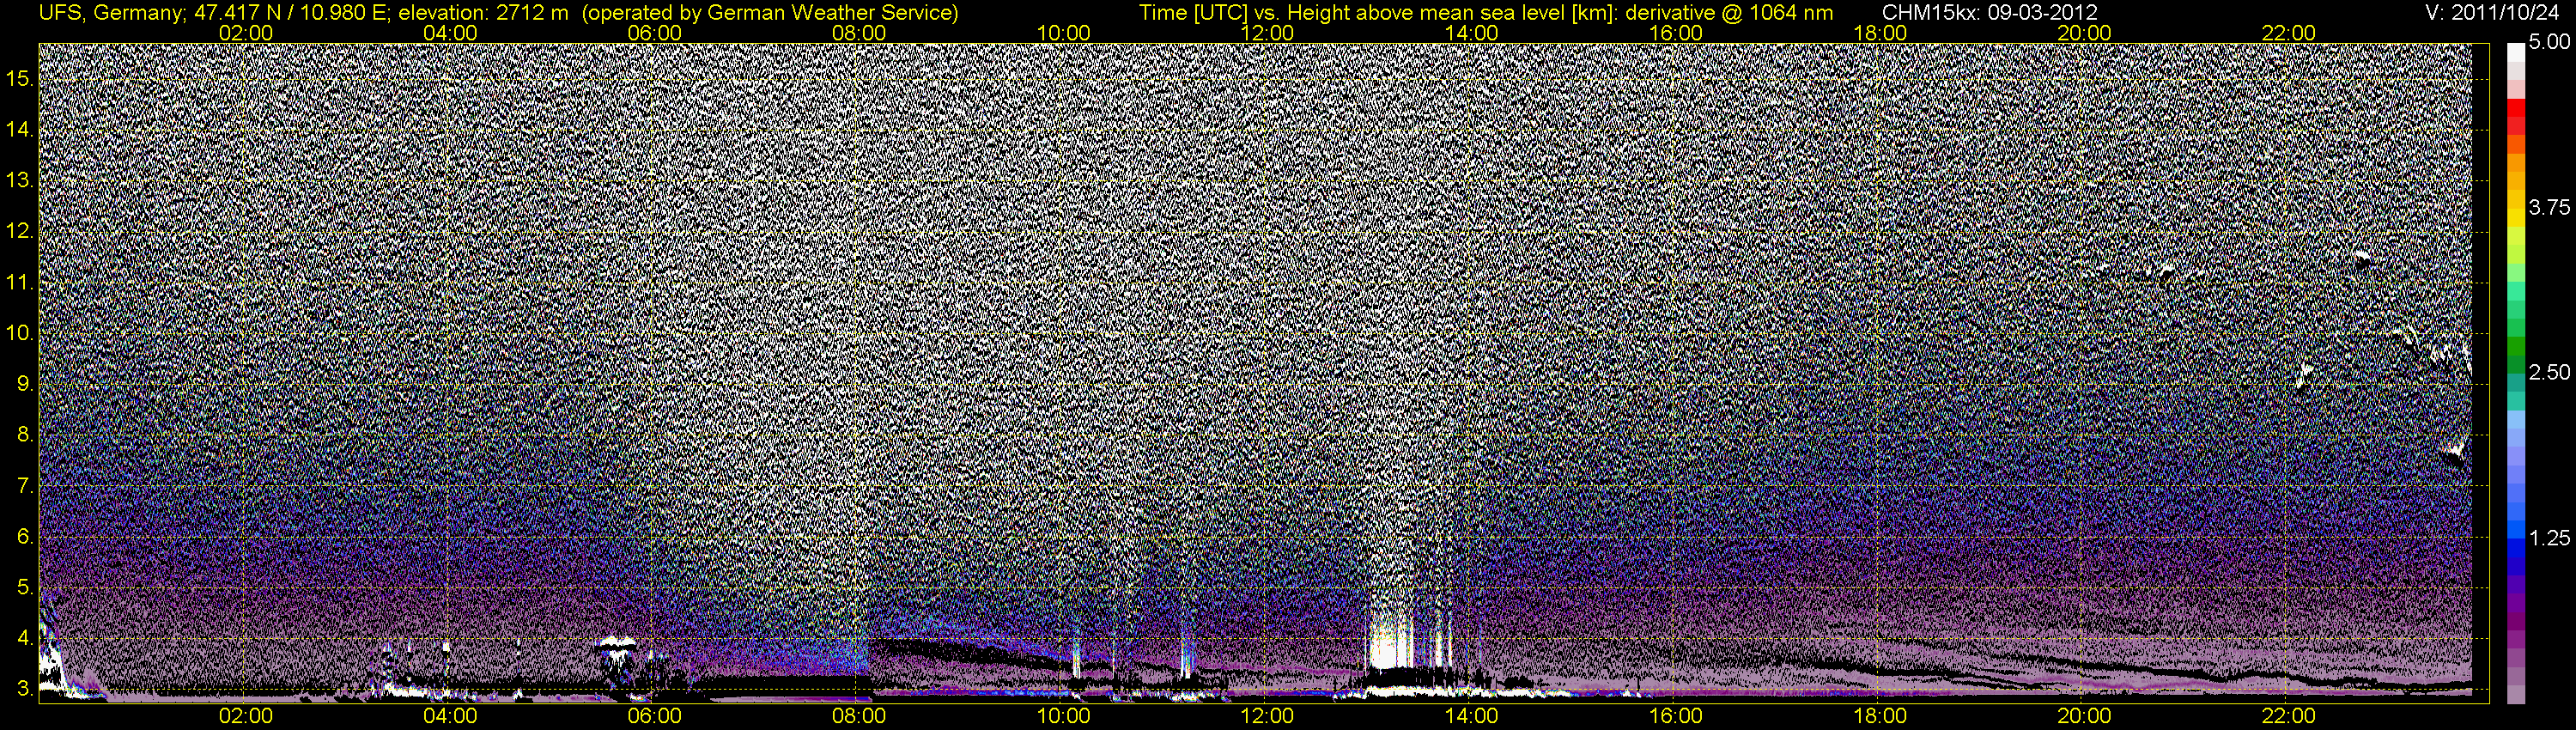Click the 20:00 label on the upper time axis

coord(2084,33)
